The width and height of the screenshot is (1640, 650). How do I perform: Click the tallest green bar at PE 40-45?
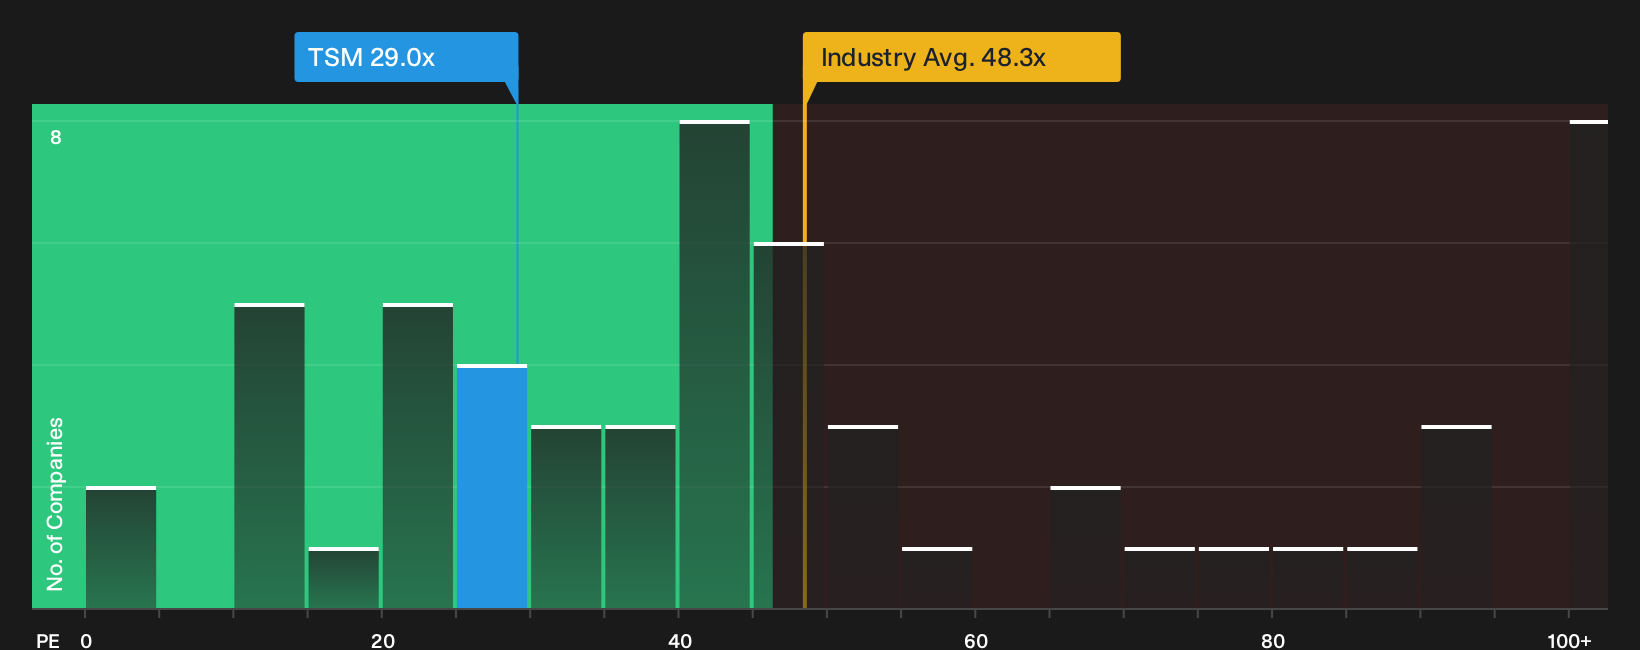(714, 365)
